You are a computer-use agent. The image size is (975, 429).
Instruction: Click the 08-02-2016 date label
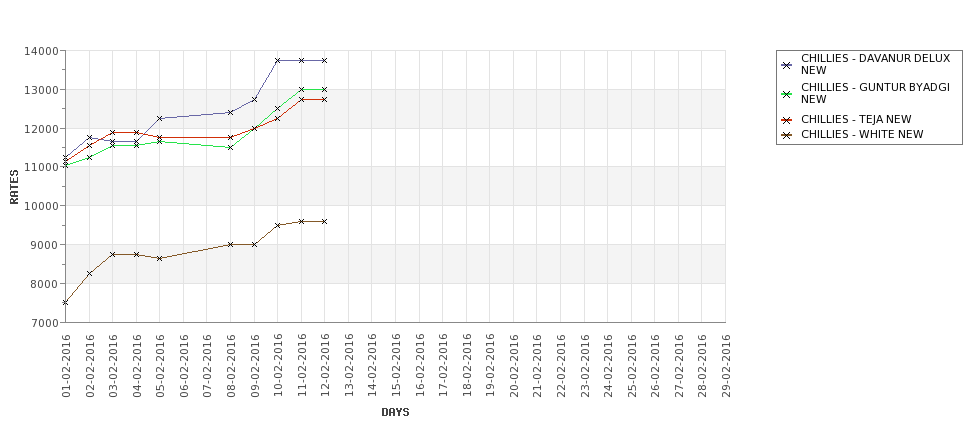tap(231, 366)
